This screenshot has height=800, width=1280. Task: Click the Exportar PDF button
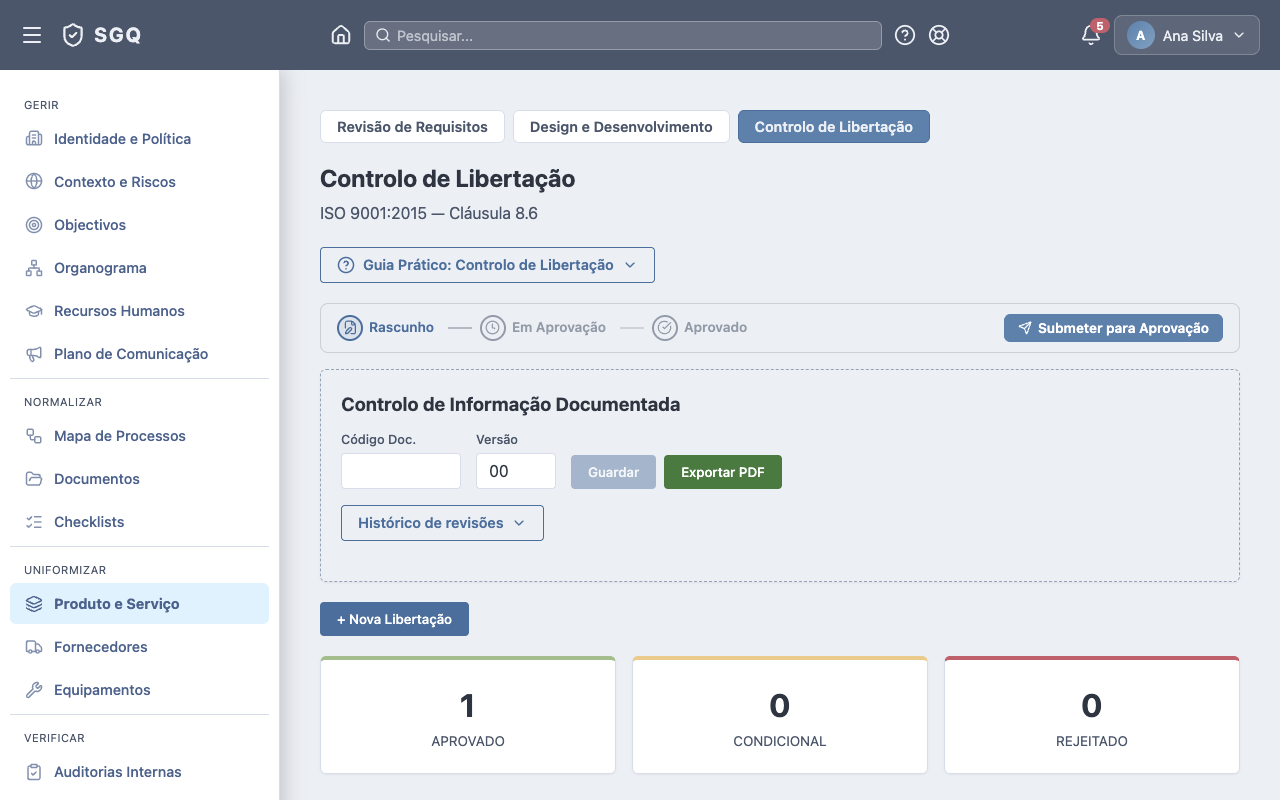(723, 472)
